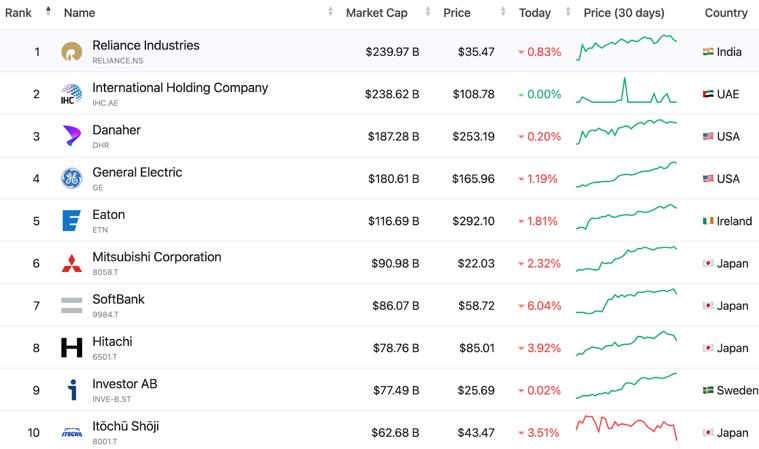Click the International Holding Company IHC logo

pos(72,94)
